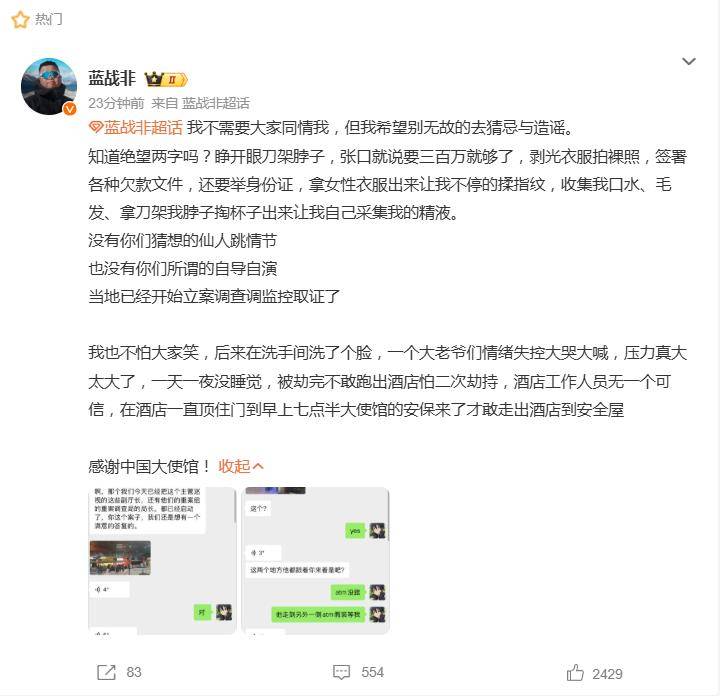720x696 pixels.
Task: Click the orange verified V badge
Action: [x=70, y=108]
